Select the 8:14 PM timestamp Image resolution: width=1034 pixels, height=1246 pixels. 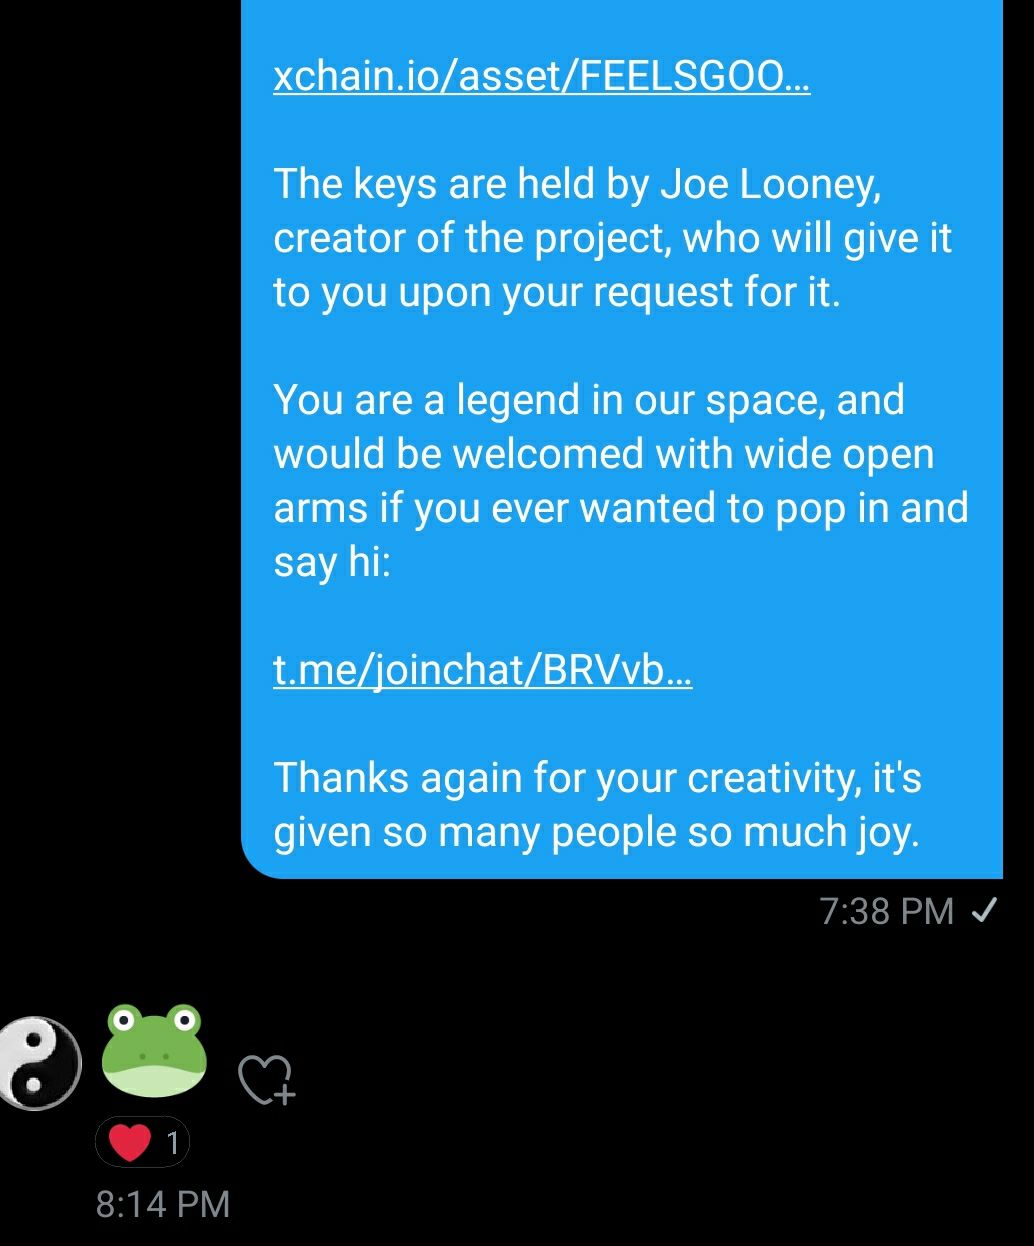coord(163,1204)
